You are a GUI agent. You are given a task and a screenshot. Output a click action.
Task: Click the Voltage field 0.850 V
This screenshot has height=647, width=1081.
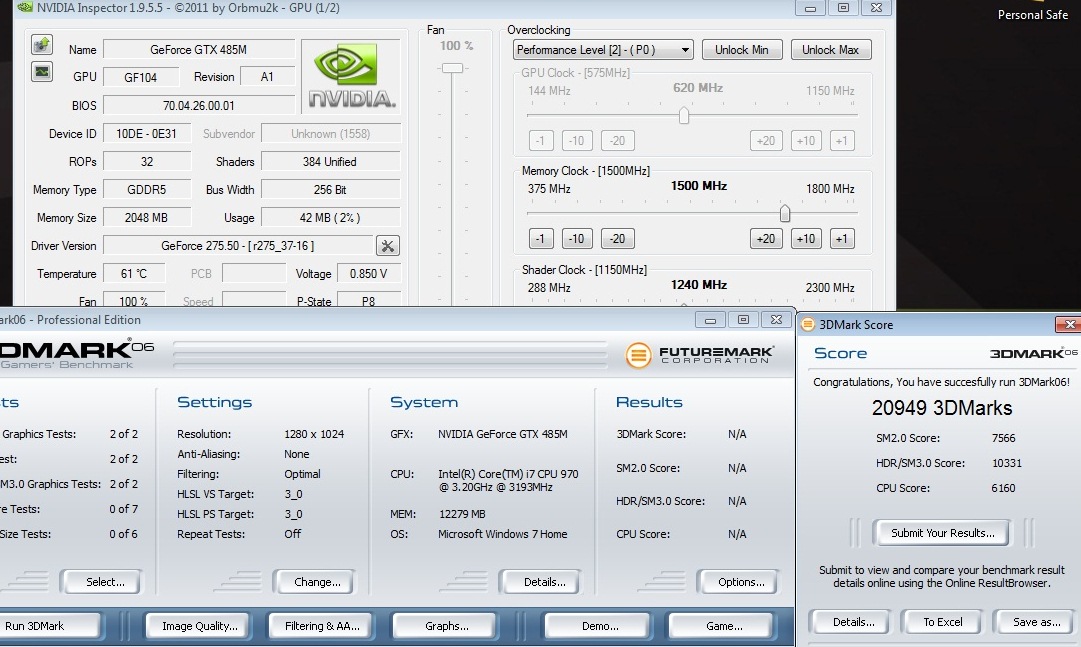[x=368, y=274]
